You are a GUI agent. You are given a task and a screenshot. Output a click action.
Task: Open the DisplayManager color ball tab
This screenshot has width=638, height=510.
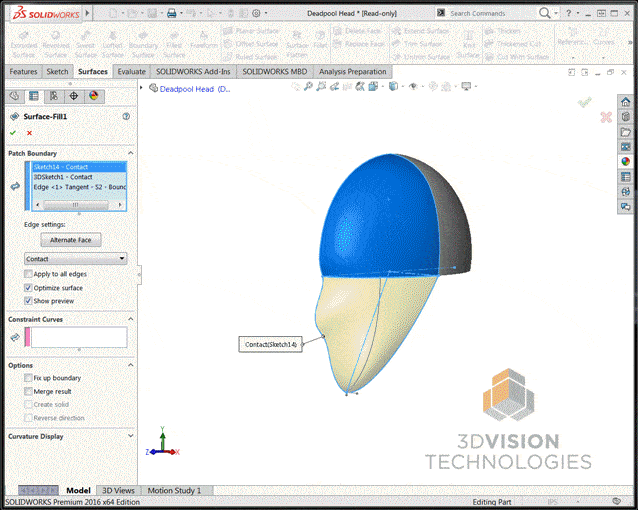click(94, 96)
